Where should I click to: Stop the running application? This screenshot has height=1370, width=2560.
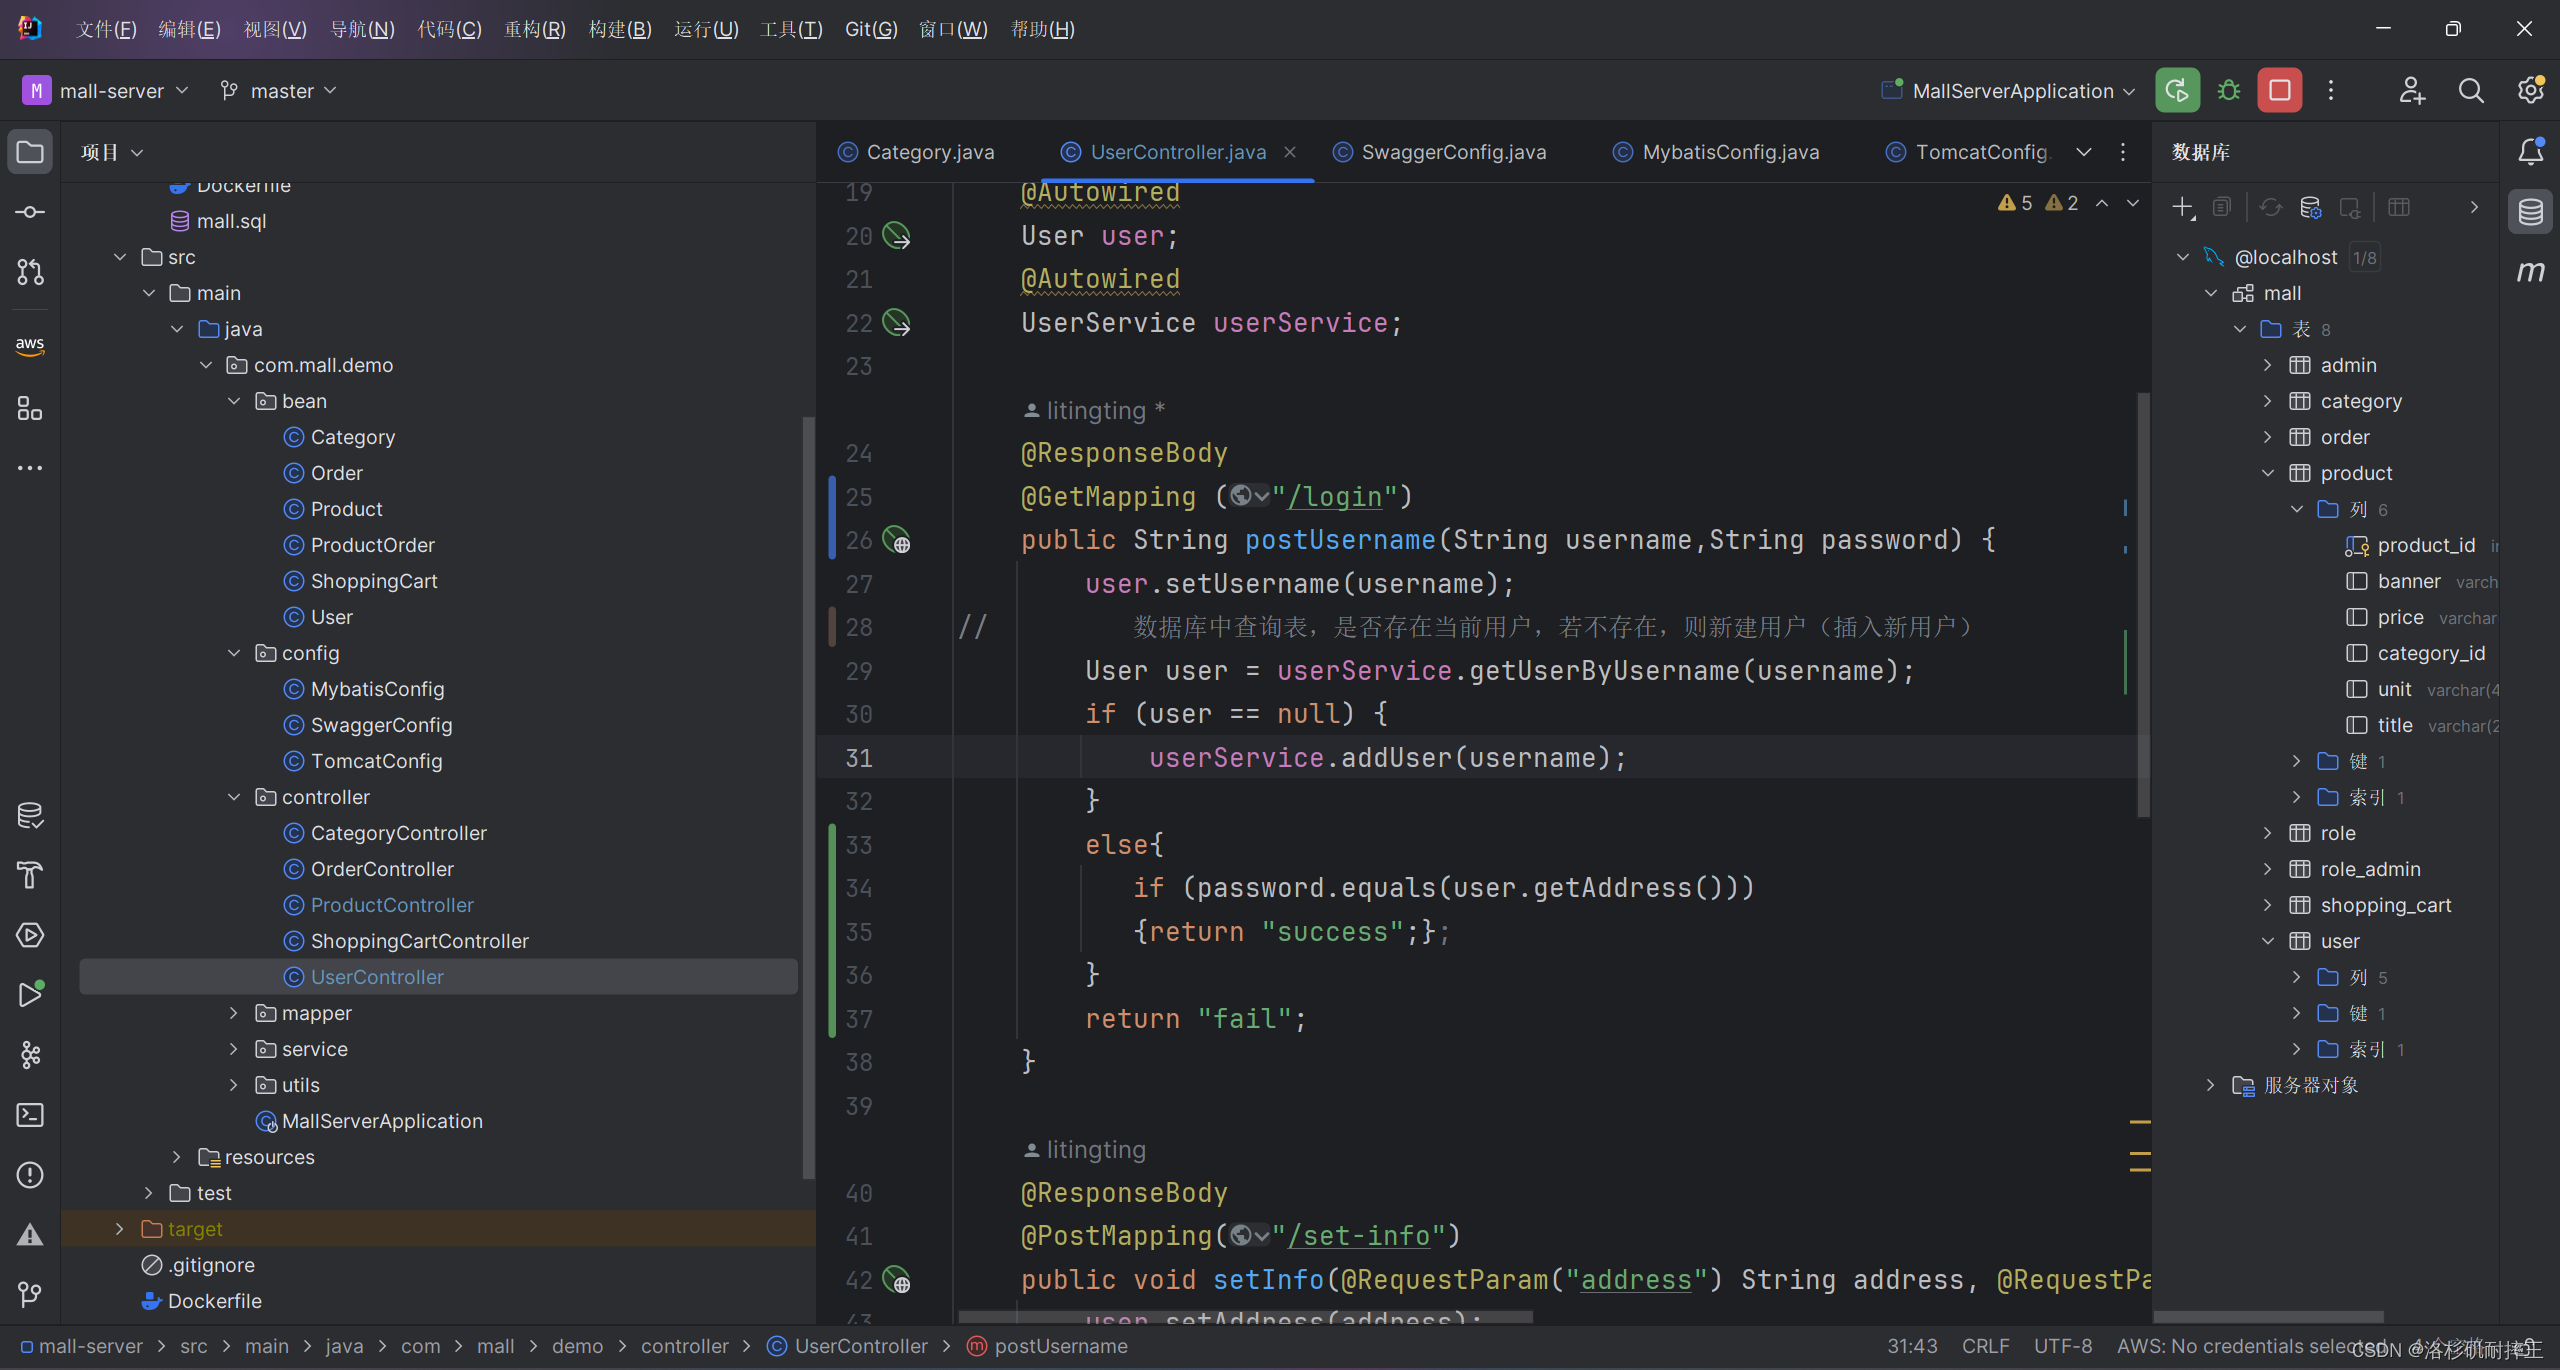point(2280,91)
